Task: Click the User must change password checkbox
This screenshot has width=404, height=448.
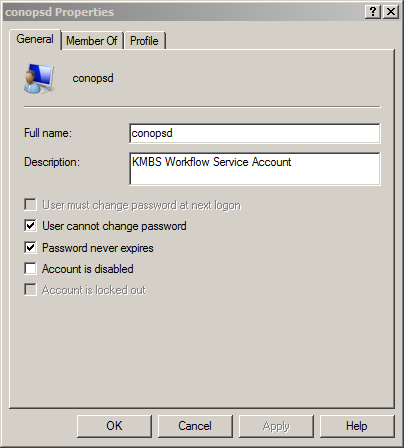Action: pos(30,205)
